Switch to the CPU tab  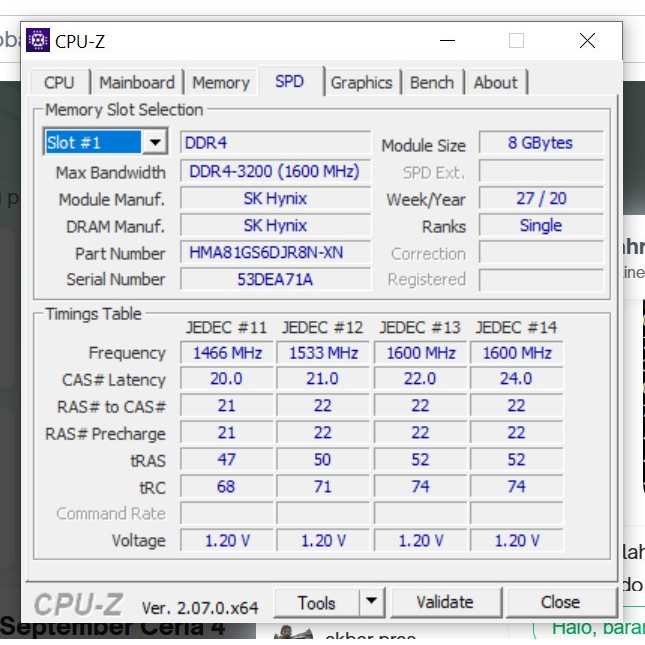click(59, 83)
